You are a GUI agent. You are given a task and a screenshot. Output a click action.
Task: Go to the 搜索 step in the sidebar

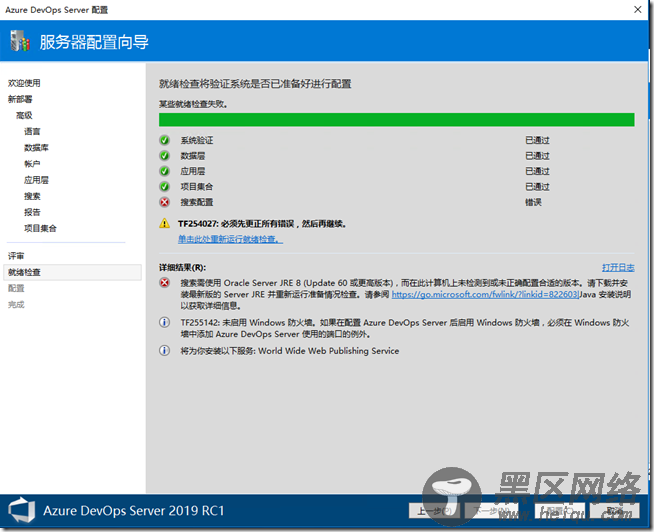point(32,196)
